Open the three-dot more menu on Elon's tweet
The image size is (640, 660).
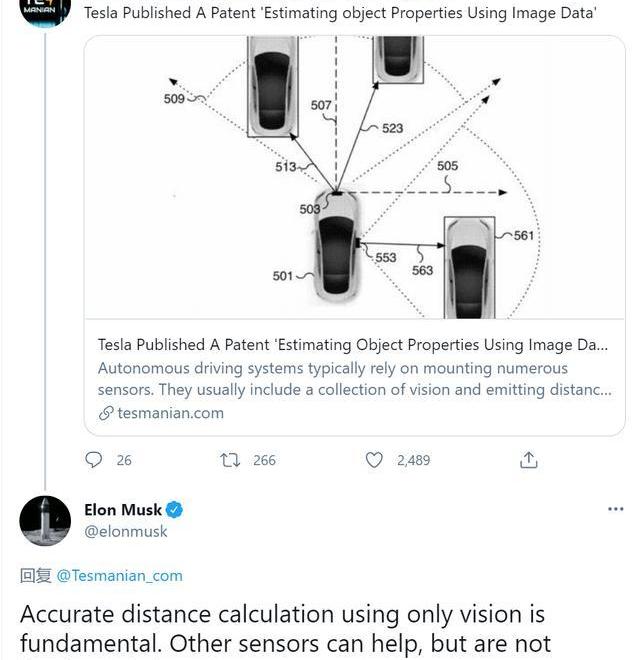click(x=615, y=509)
